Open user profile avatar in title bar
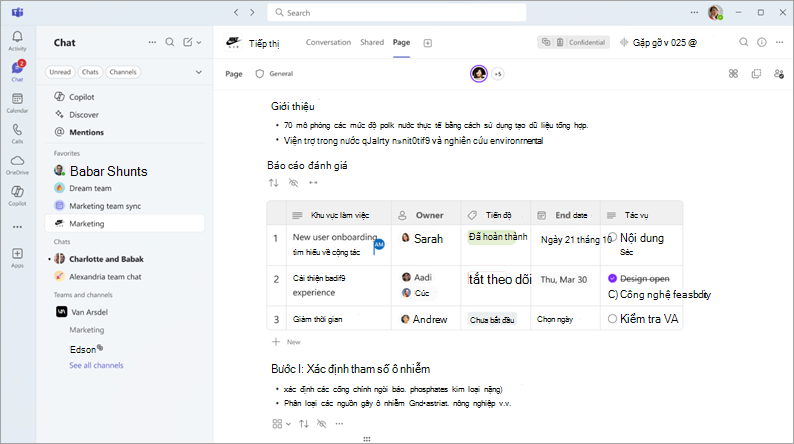The image size is (794, 444). point(715,12)
